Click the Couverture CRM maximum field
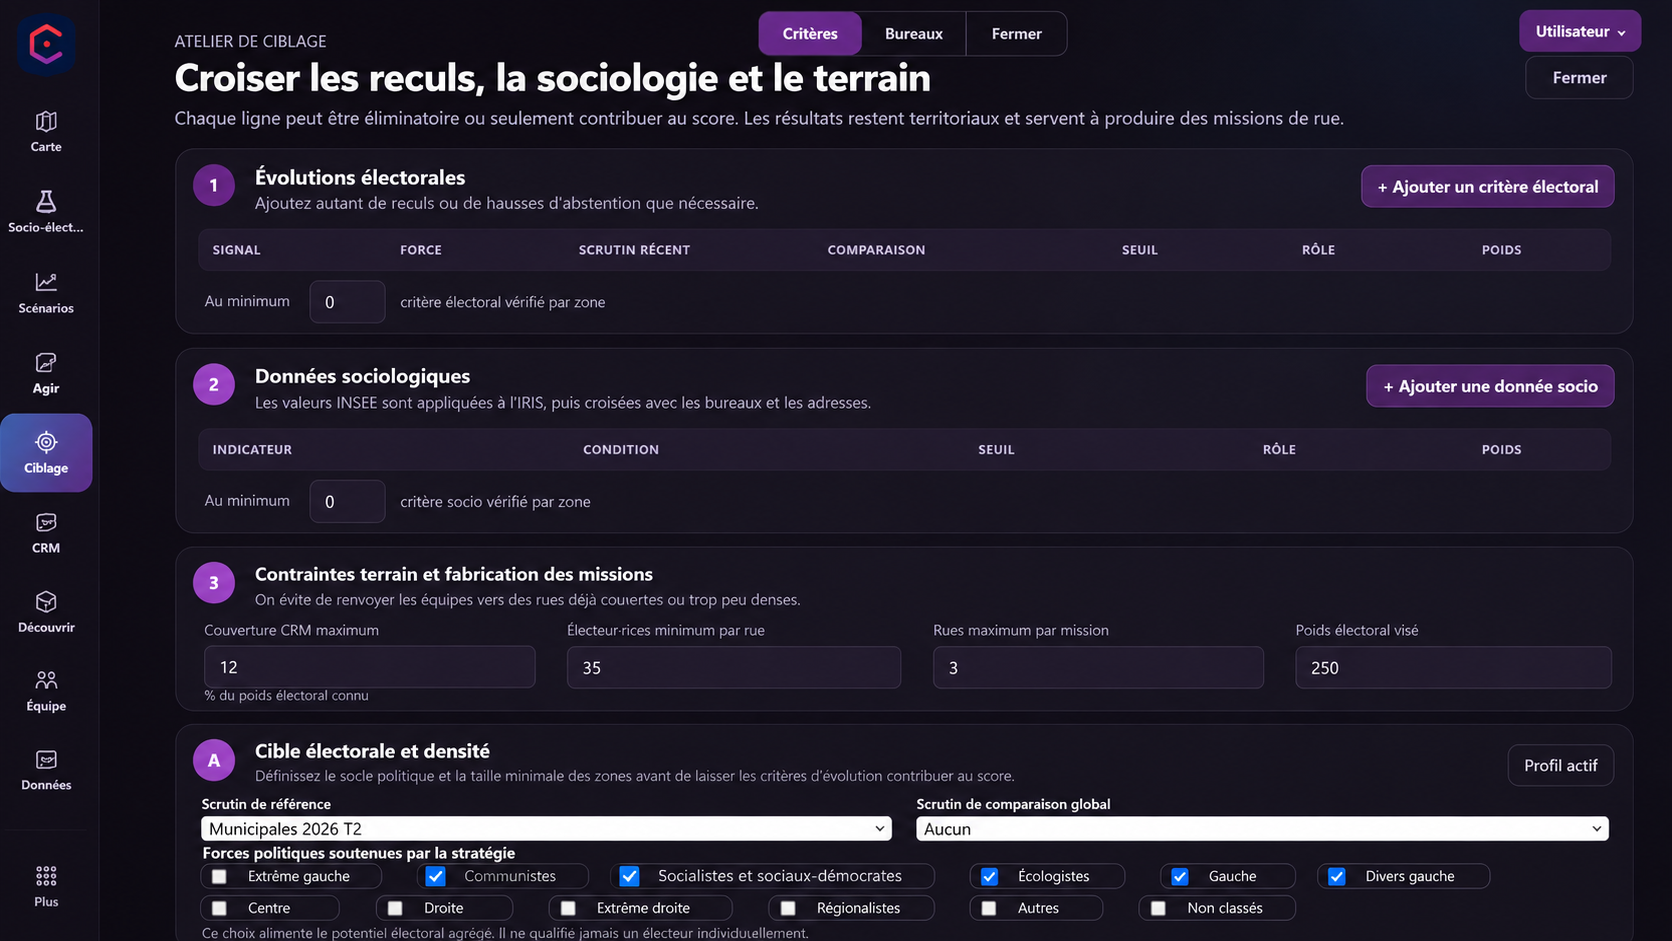 point(370,667)
